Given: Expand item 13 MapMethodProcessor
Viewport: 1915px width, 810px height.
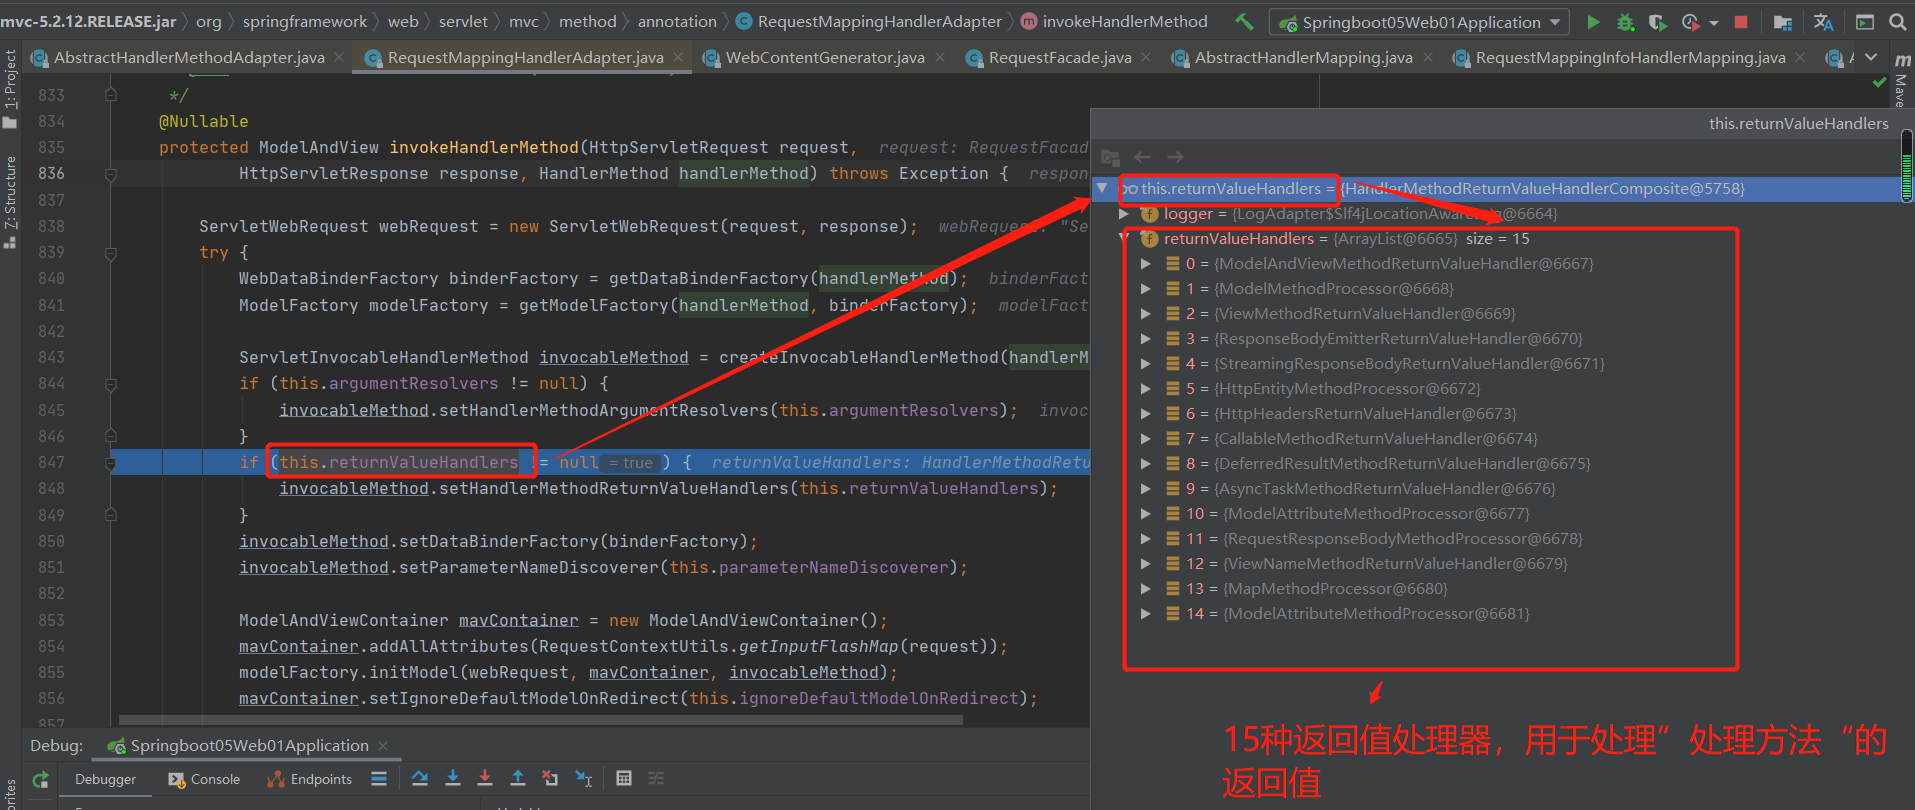Looking at the screenshot, I should click(1146, 589).
